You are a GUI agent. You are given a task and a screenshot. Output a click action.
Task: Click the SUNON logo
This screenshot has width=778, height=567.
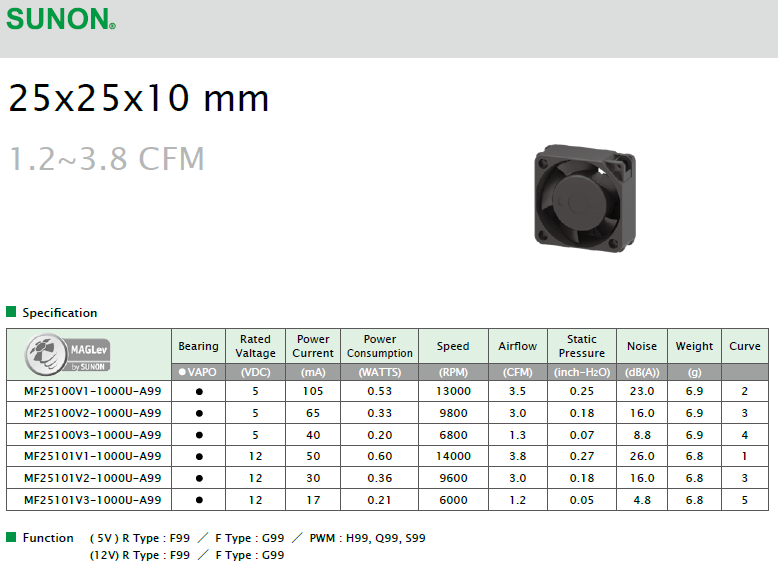pyautogui.click(x=61, y=19)
